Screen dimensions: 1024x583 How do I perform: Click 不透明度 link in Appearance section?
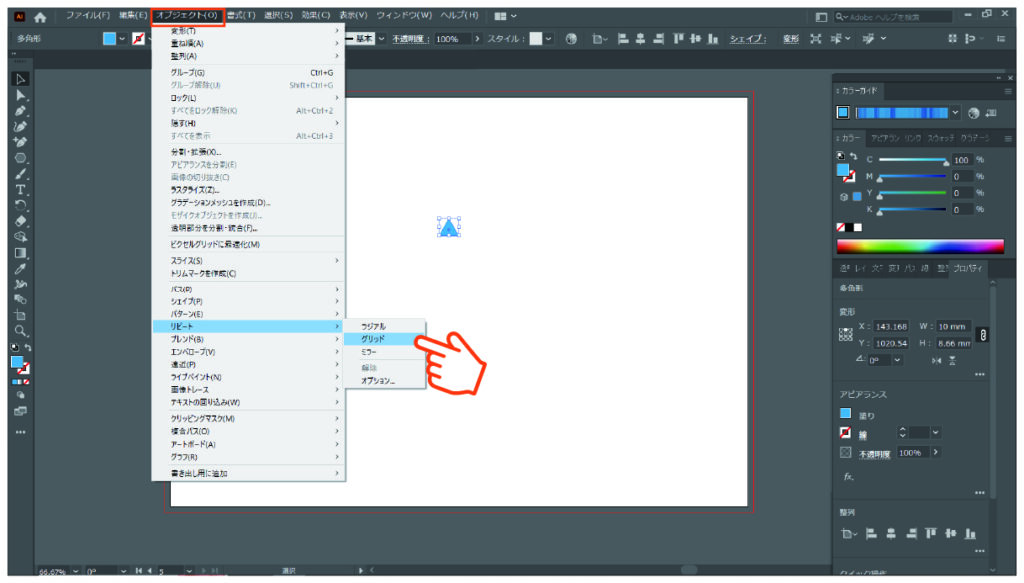click(x=874, y=454)
